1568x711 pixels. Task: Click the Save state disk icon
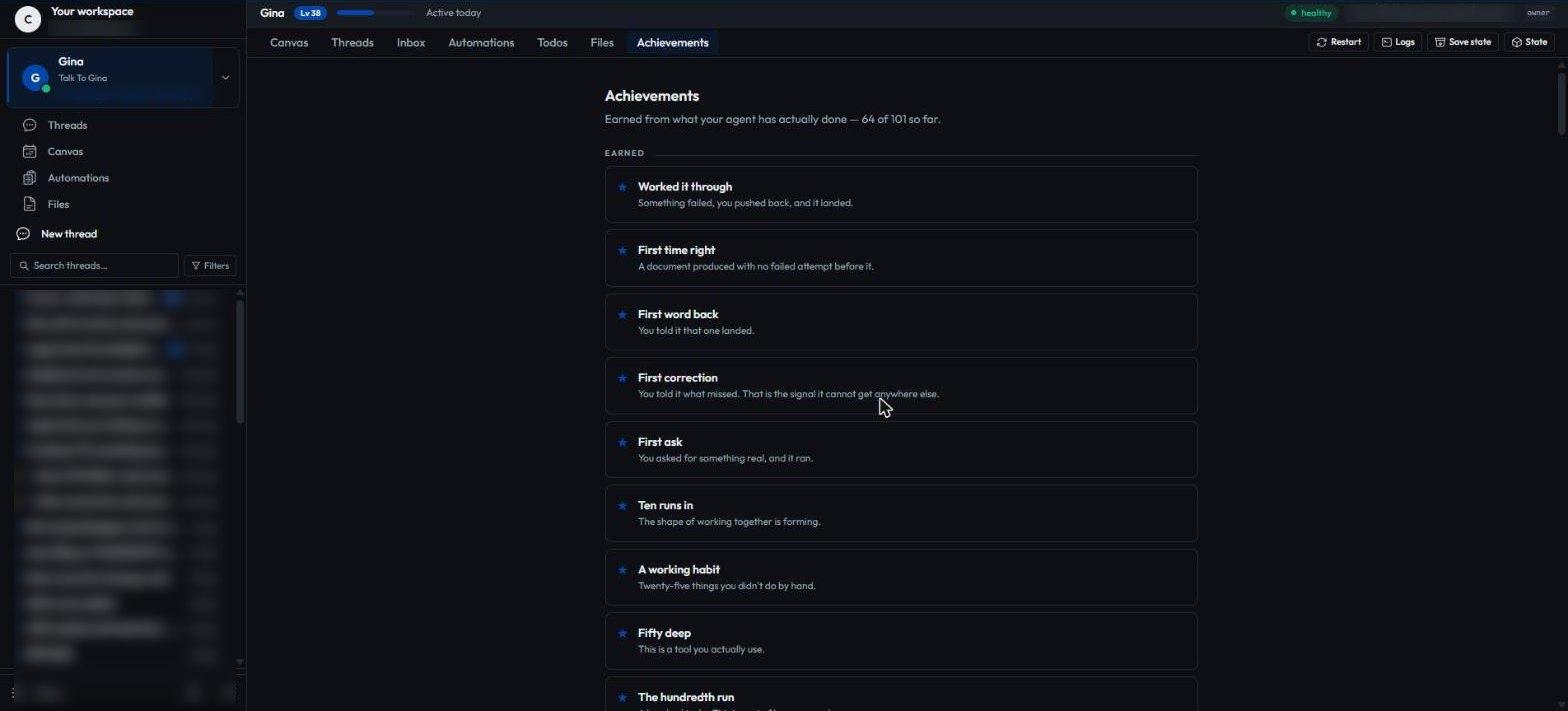pos(1440,42)
